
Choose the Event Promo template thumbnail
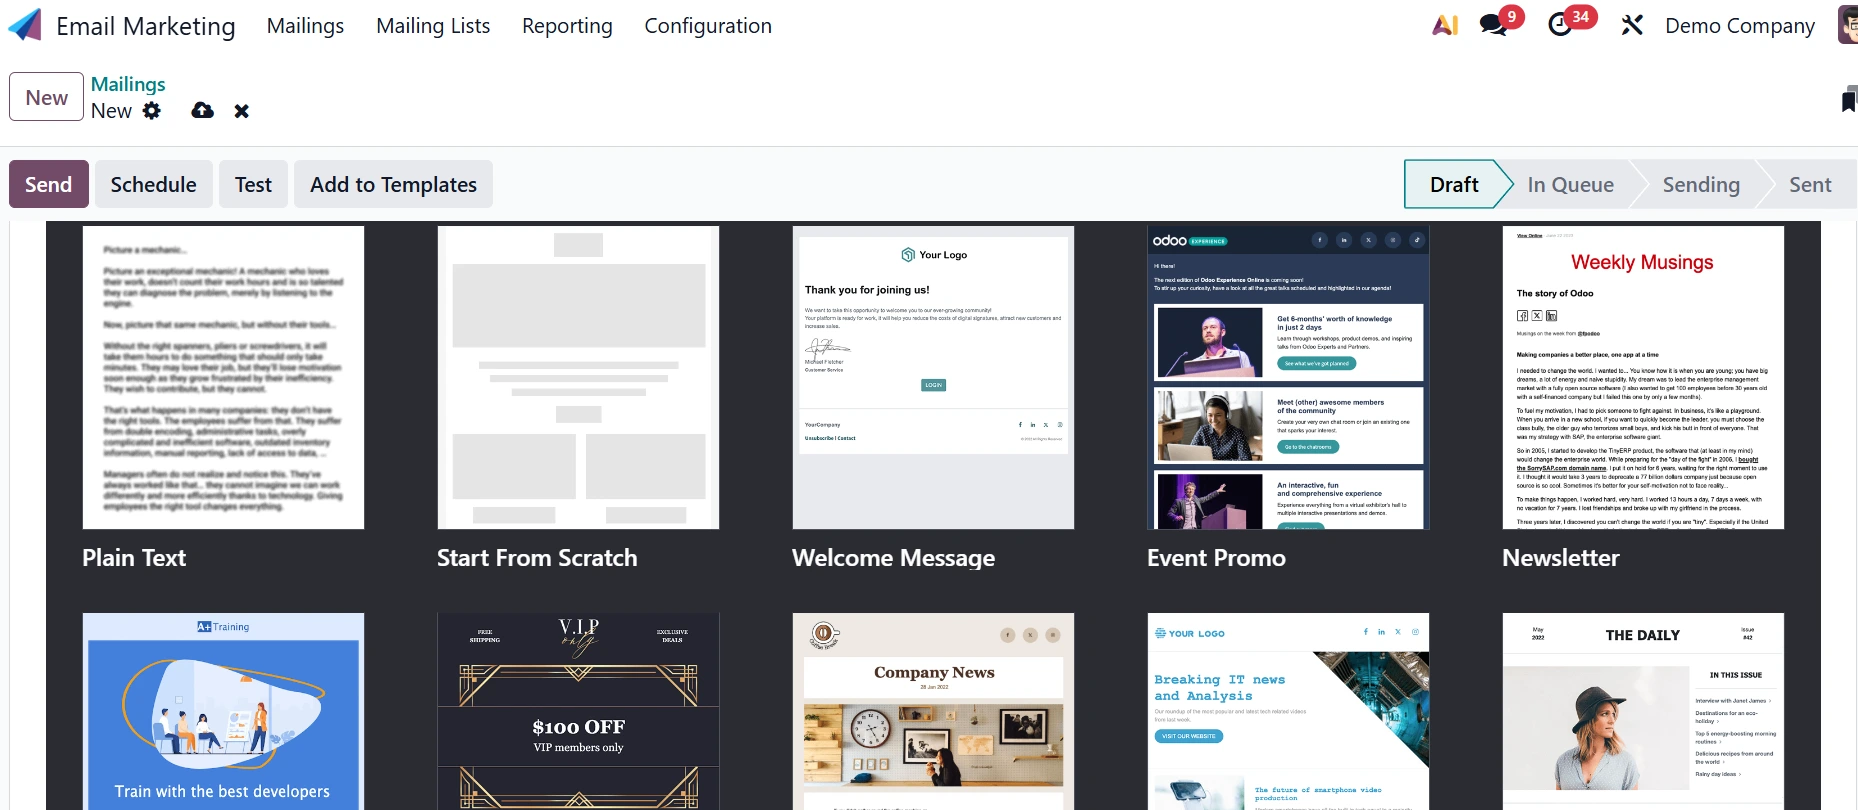tap(1288, 377)
